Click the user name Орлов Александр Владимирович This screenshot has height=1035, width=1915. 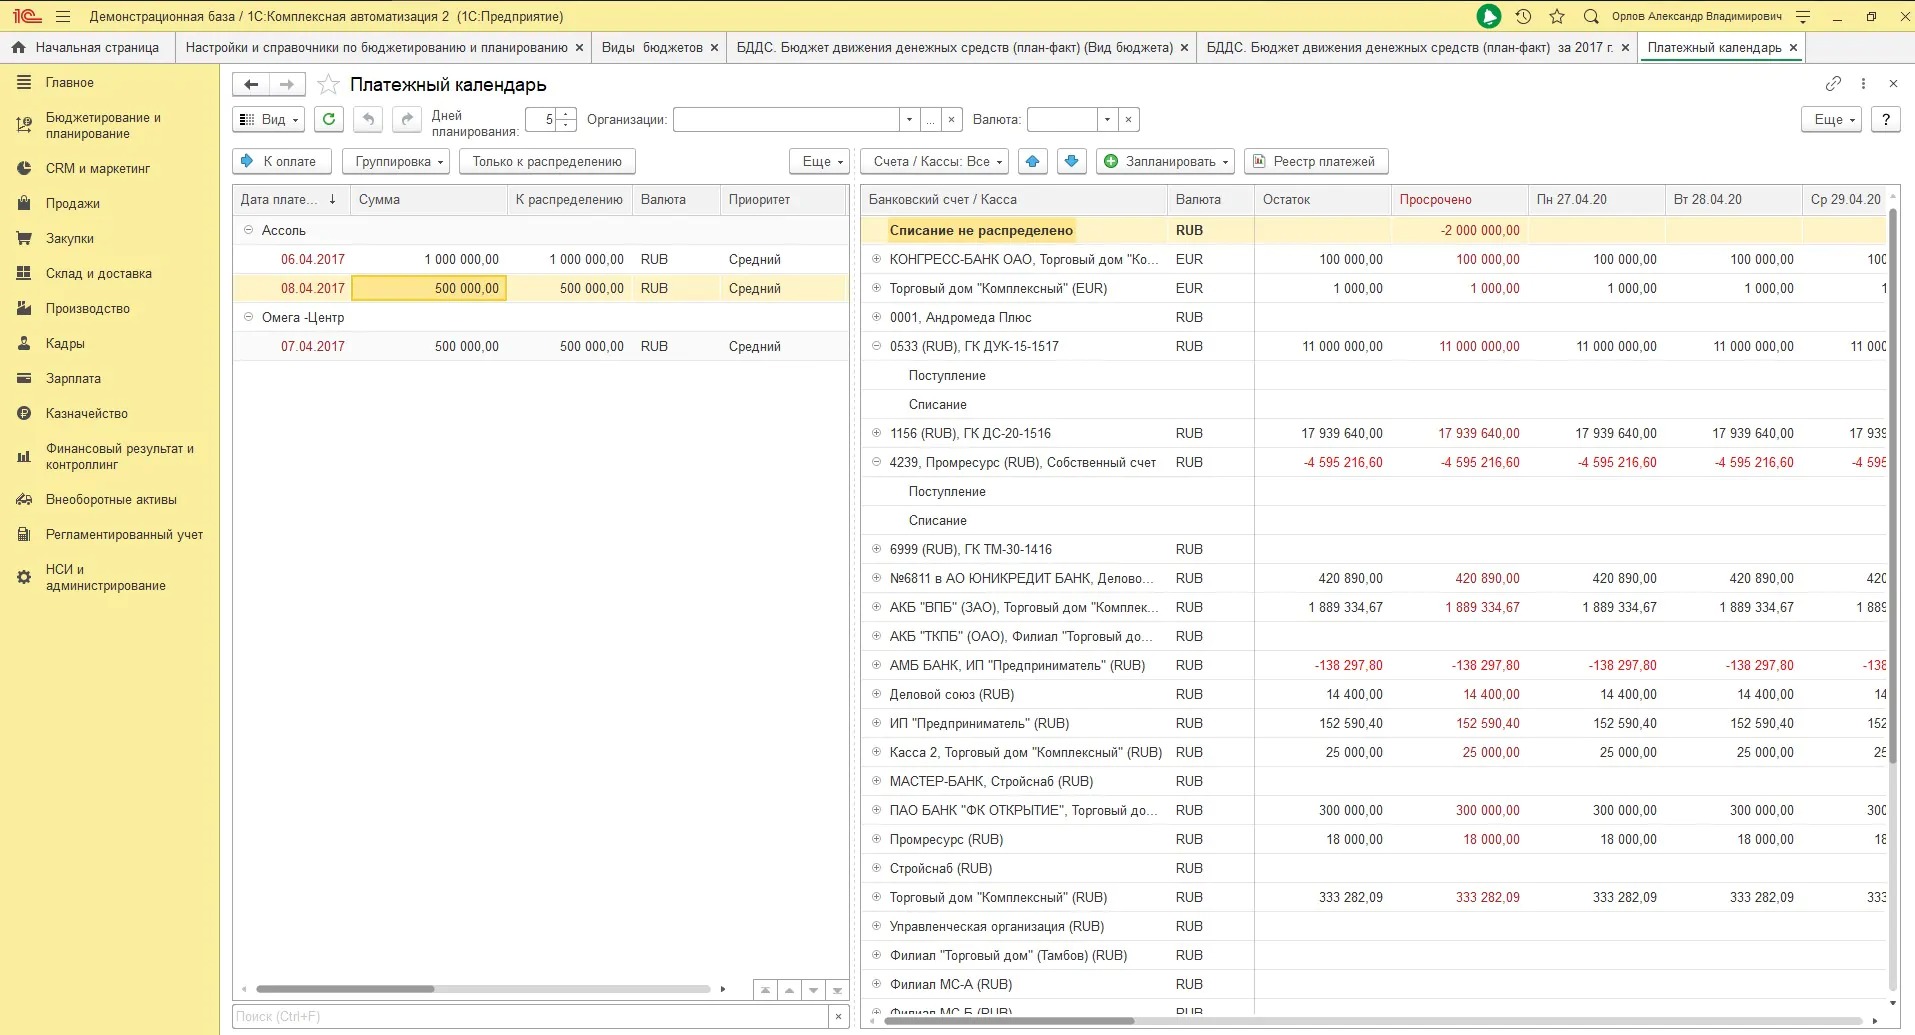(x=1696, y=16)
